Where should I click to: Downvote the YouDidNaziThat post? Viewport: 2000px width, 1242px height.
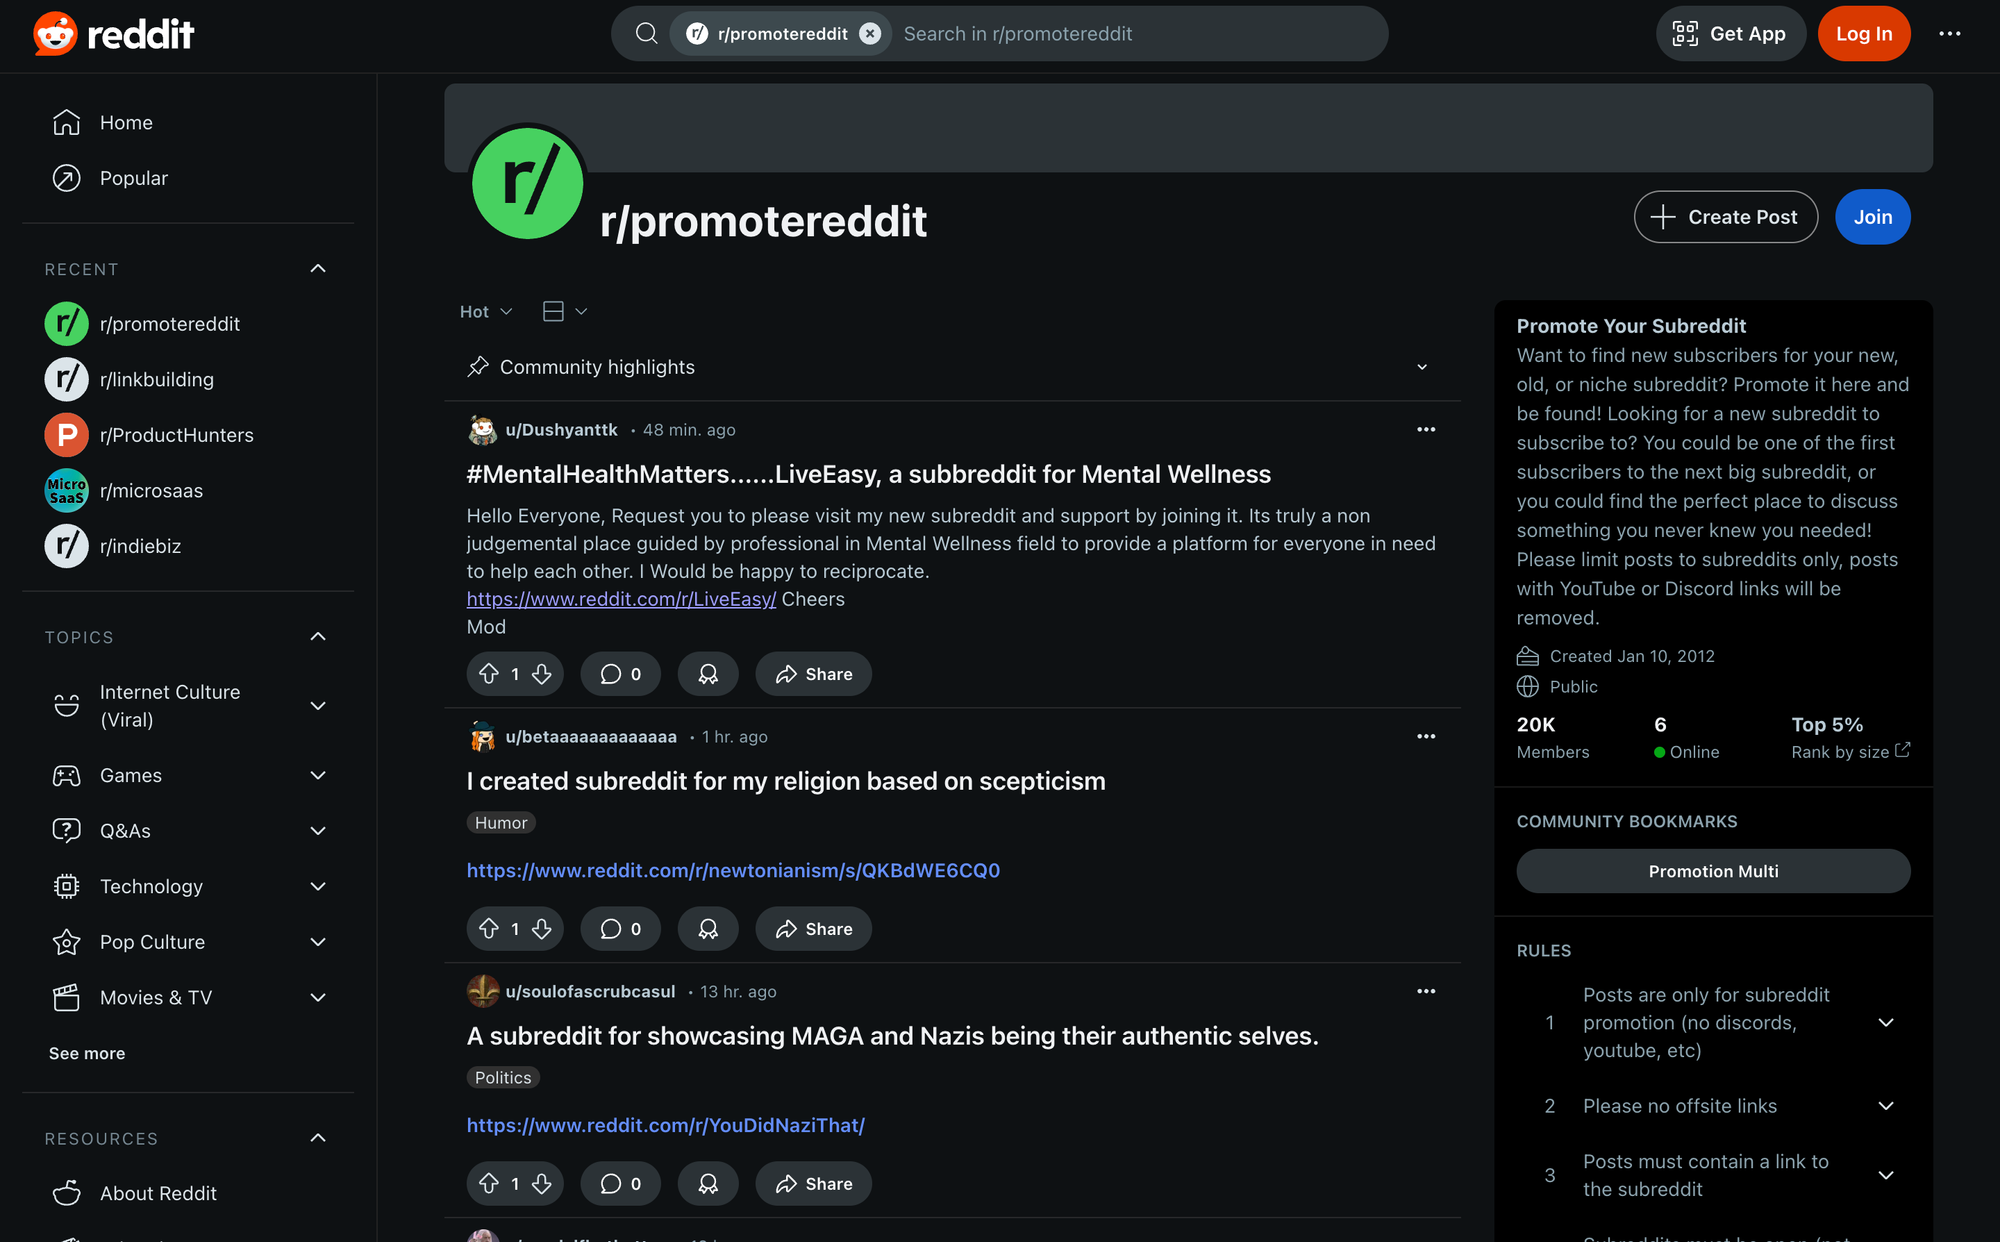(x=542, y=1184)
